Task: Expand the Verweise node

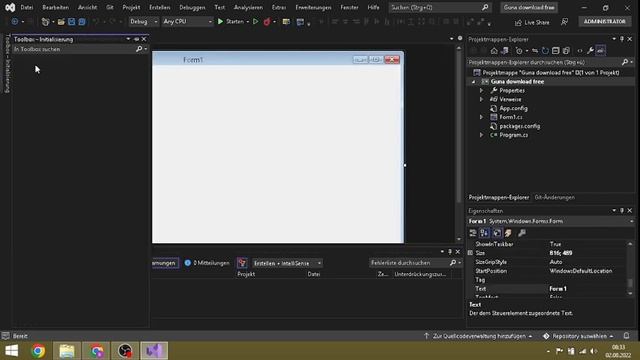Action: pyautogui.click(x=481, y=100)
